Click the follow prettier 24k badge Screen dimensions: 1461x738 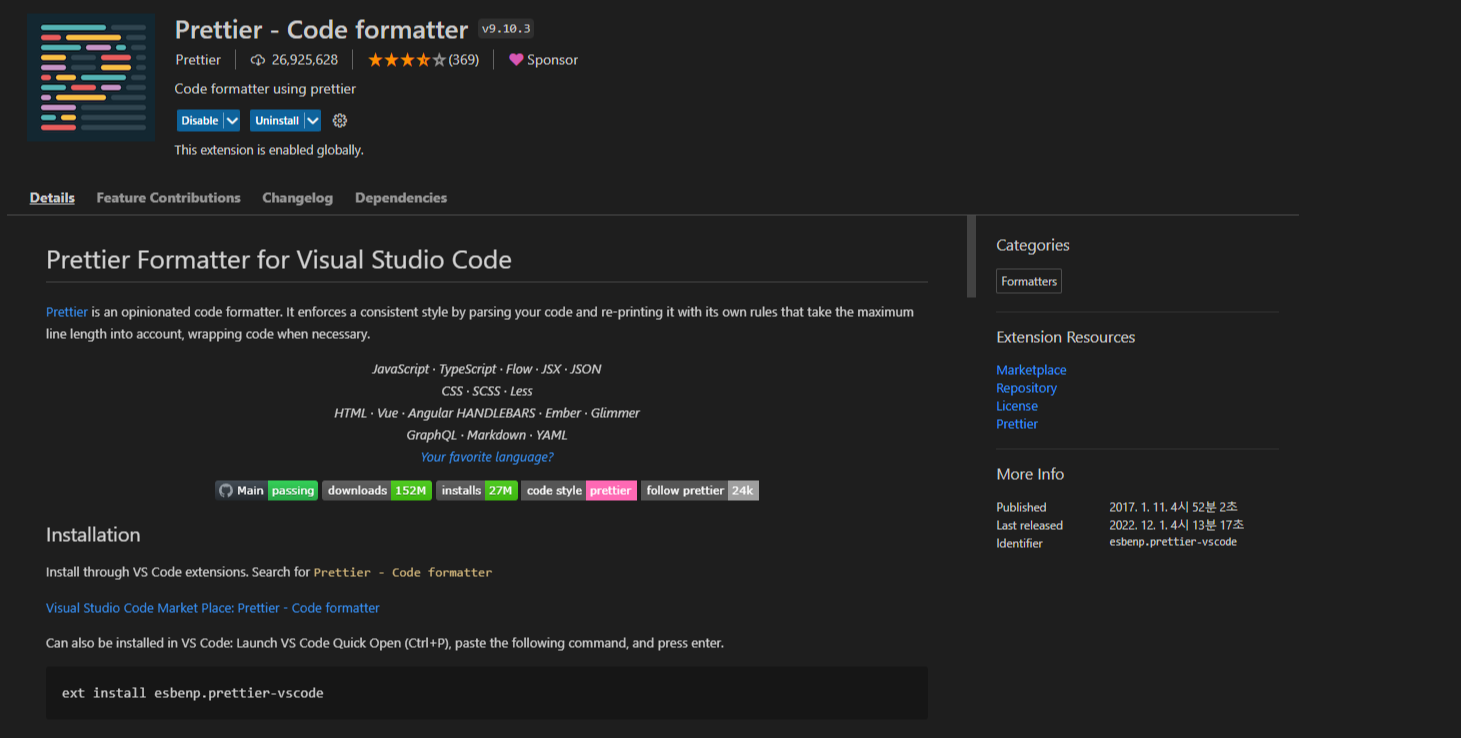point(700,490)
